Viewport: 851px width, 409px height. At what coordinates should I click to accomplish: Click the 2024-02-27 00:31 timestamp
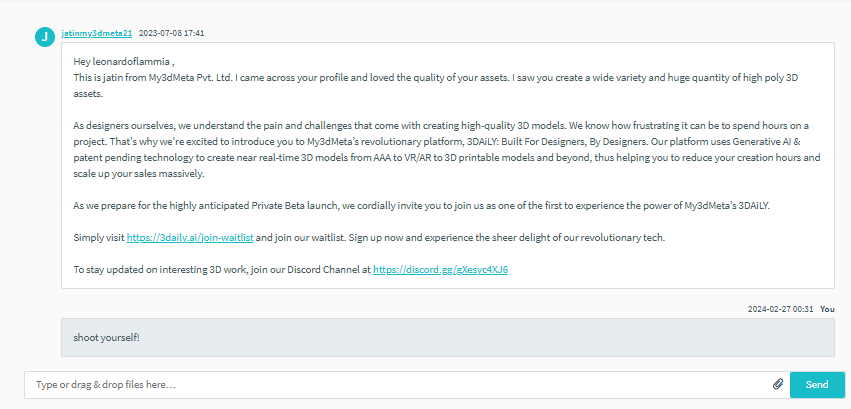780,309
